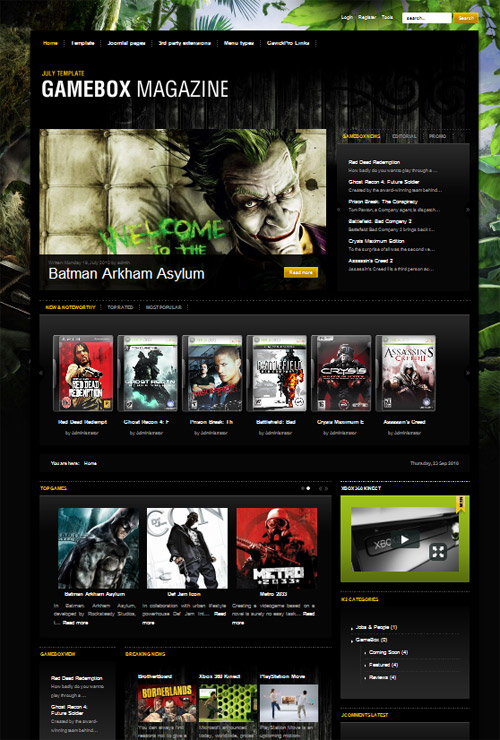Open Joomla! pages menu

[x=126, y=43]
